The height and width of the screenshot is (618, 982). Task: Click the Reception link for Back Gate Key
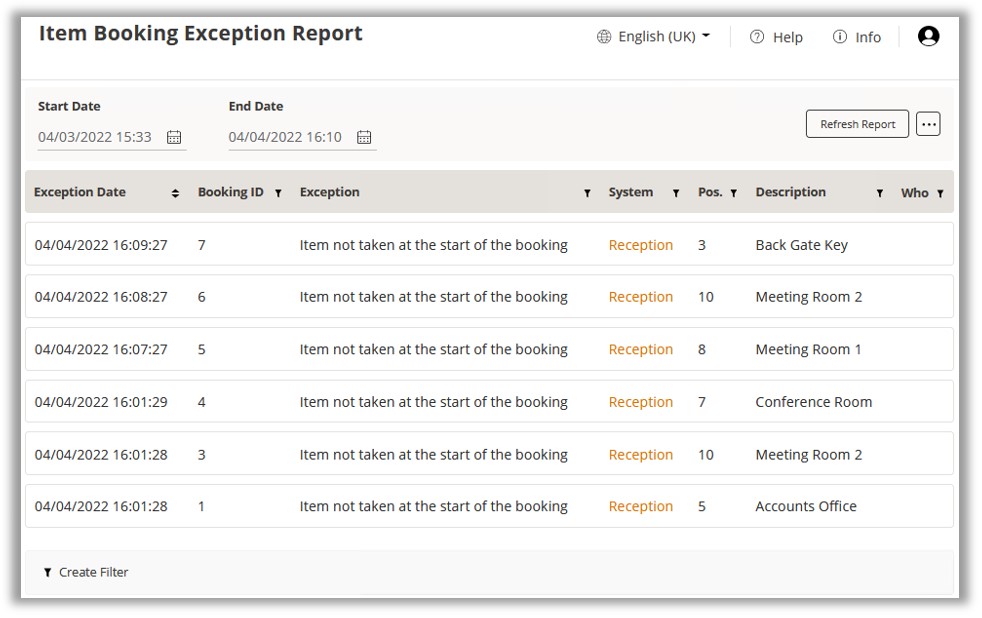click(x=640, y=245)
